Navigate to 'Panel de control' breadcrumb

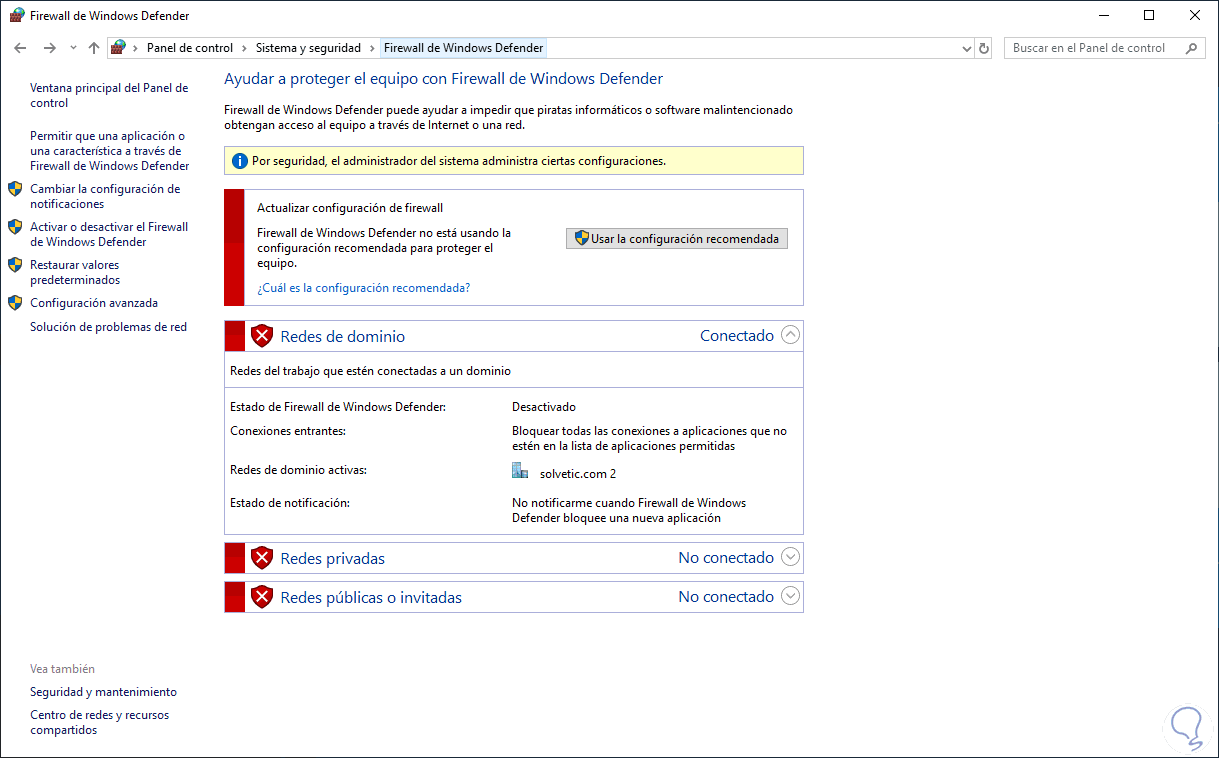[x=189, y=48]
